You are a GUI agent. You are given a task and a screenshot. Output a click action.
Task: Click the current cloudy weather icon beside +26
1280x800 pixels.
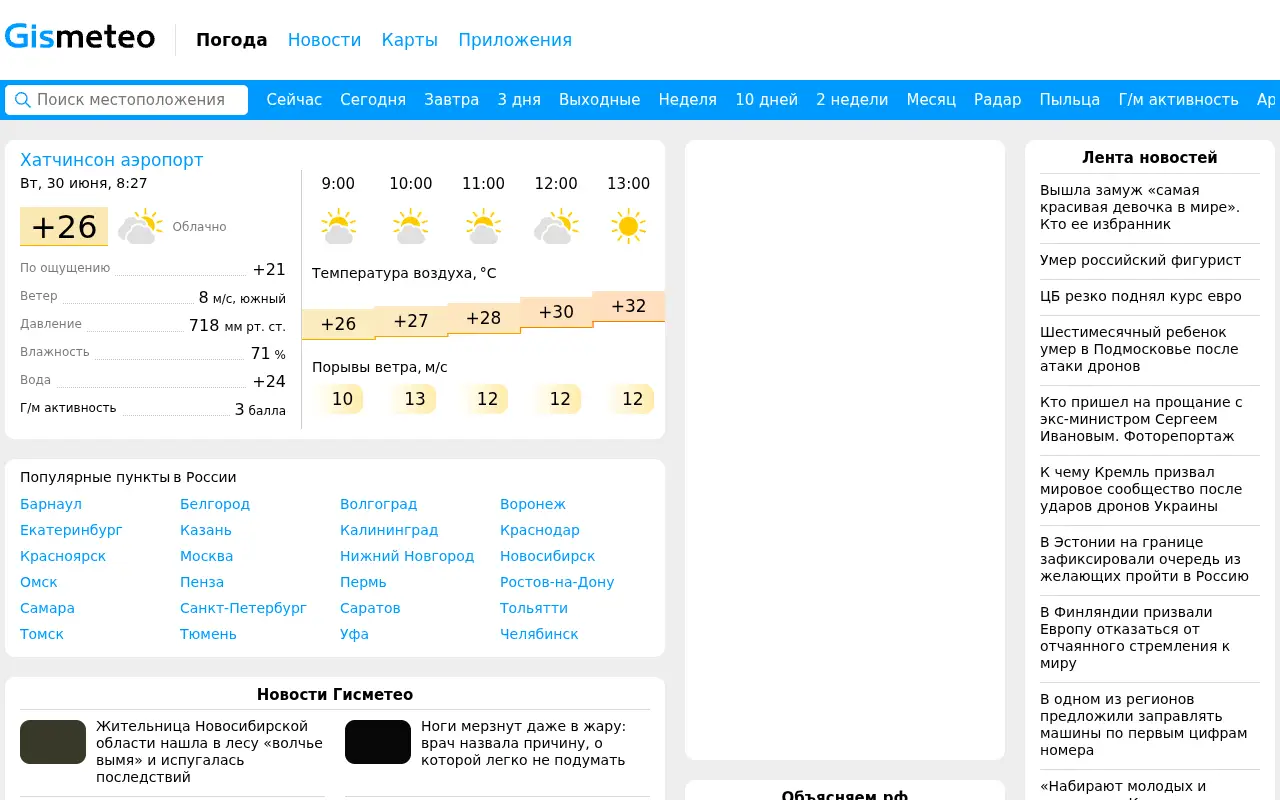[x=140, y=227]
